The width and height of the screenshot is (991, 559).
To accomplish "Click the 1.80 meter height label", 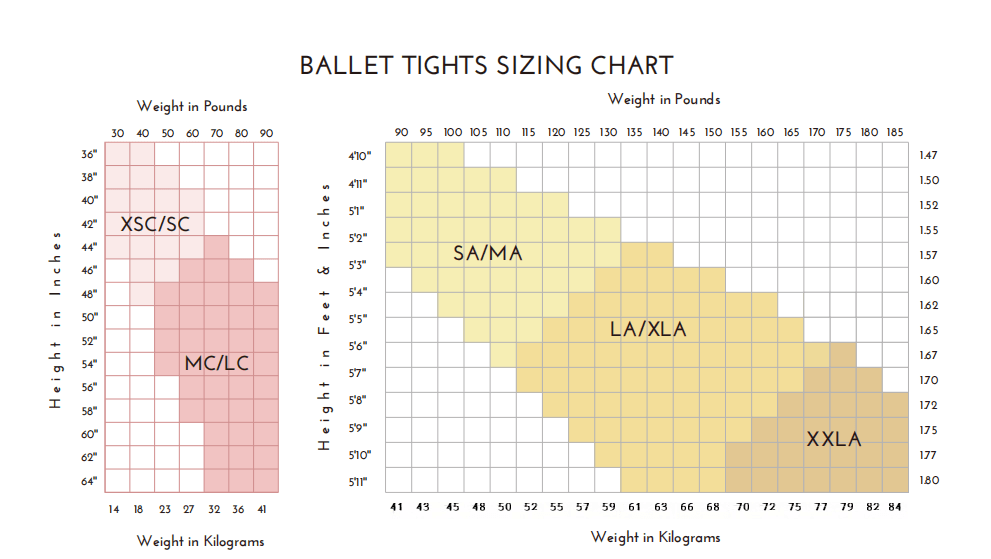I will coord(929,480).
